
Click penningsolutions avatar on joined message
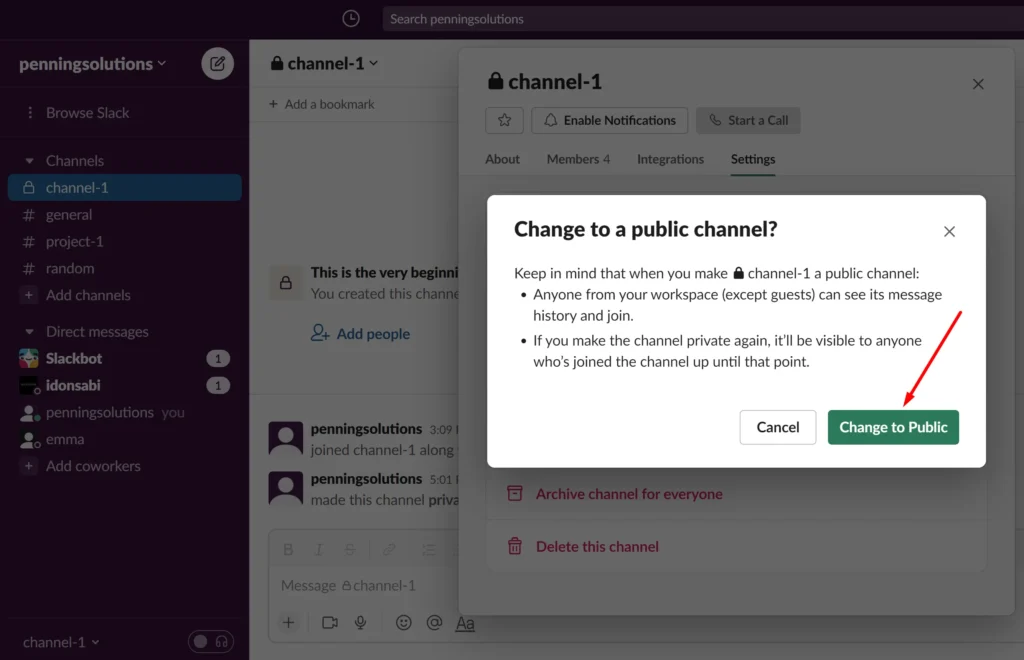coord(286,439)
